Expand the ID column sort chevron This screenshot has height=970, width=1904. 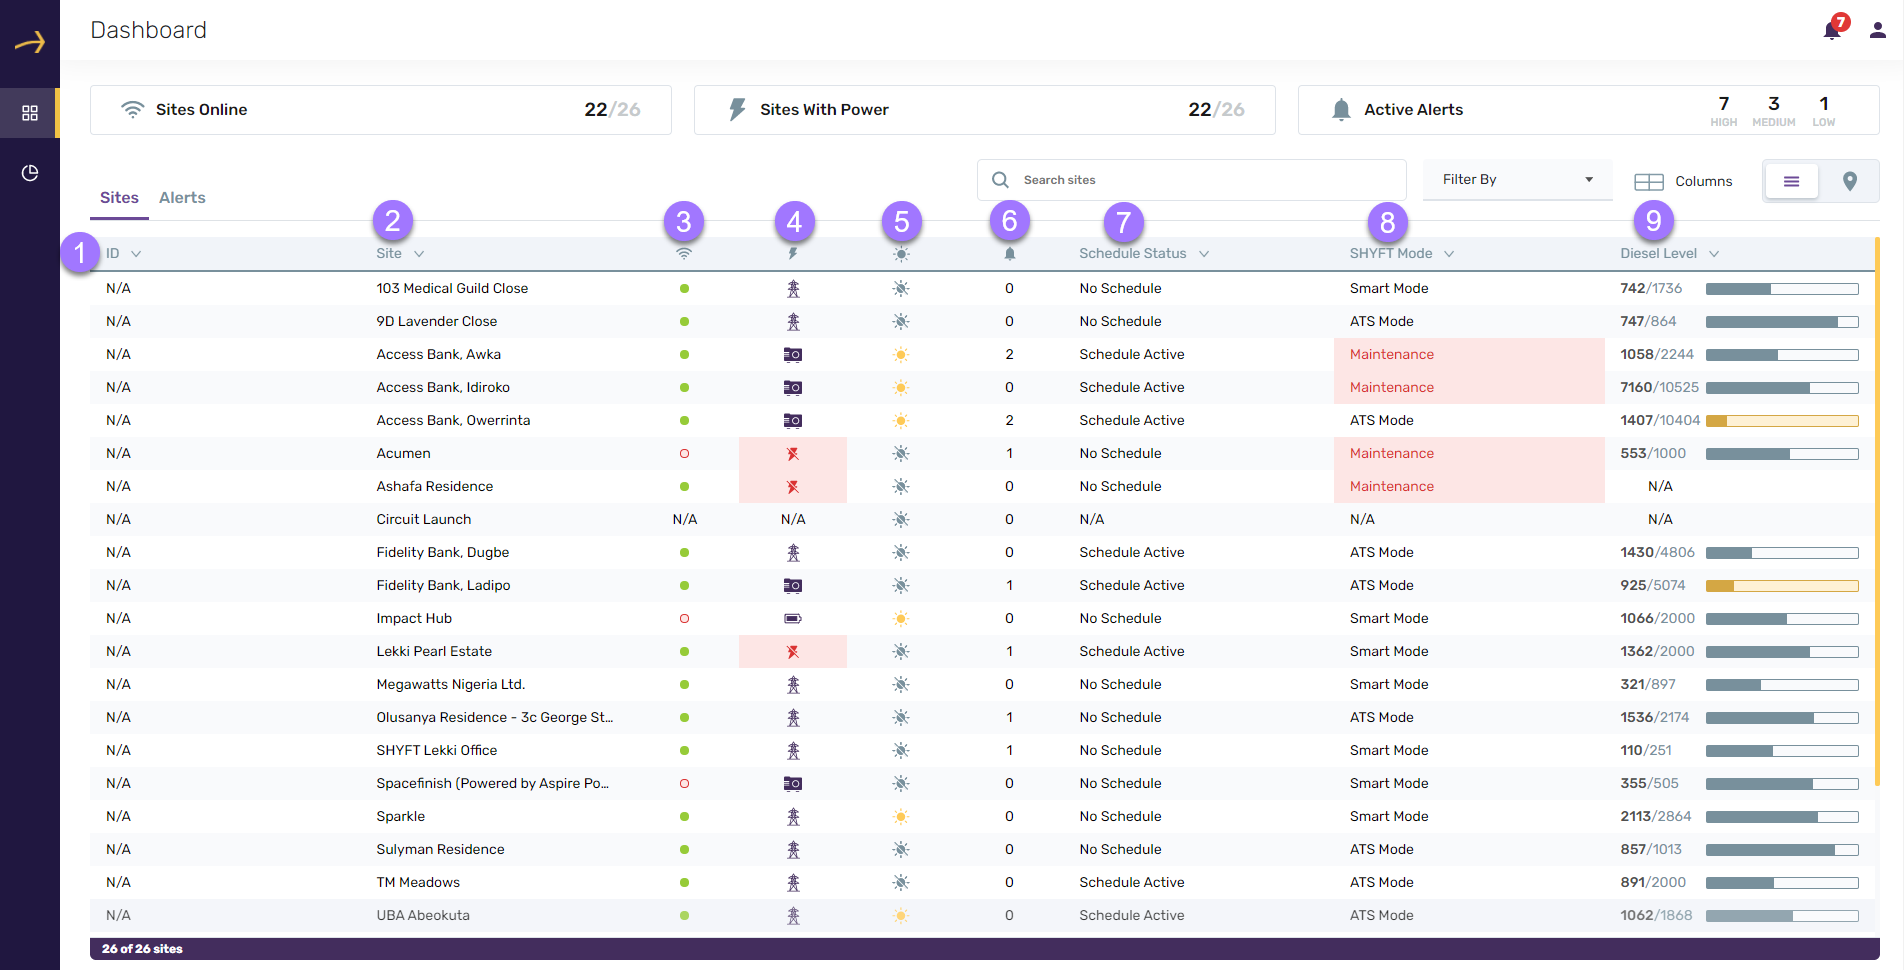pos(136,254)
